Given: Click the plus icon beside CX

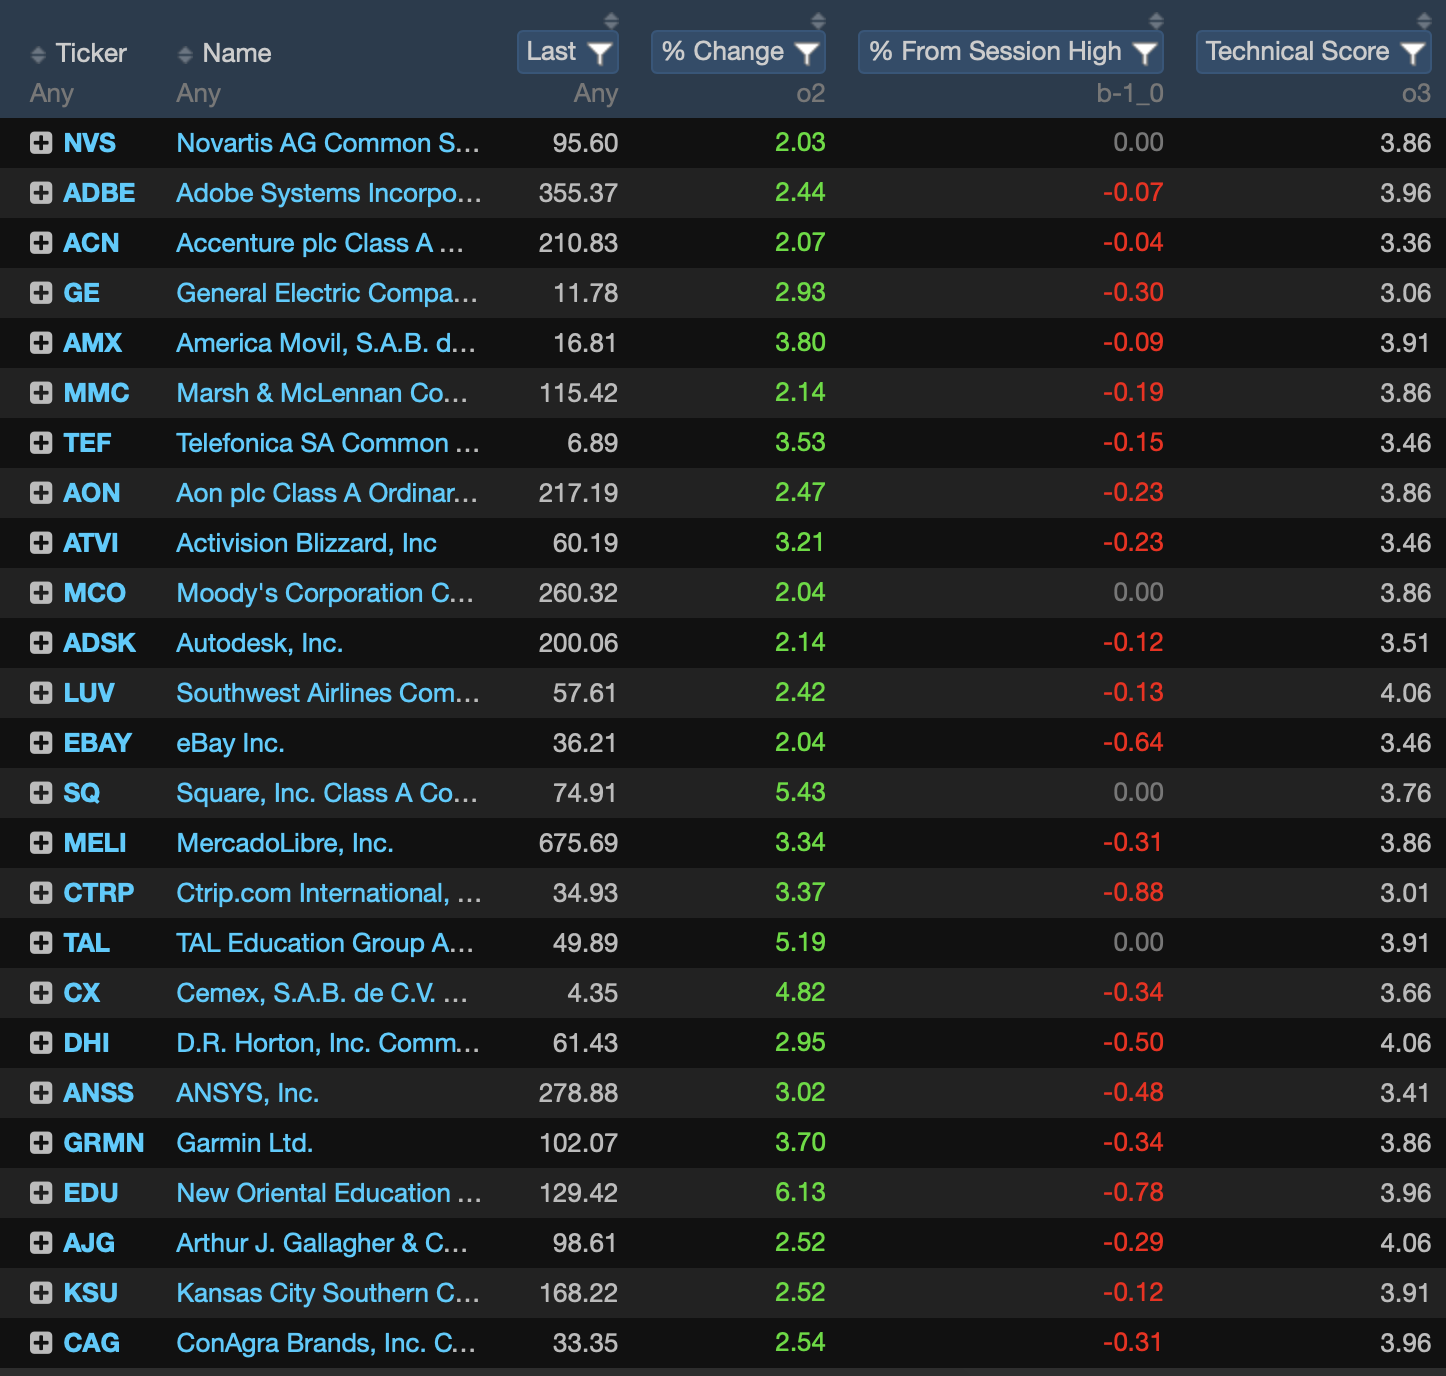Looking at the screenshot, I should pos(41,993).
